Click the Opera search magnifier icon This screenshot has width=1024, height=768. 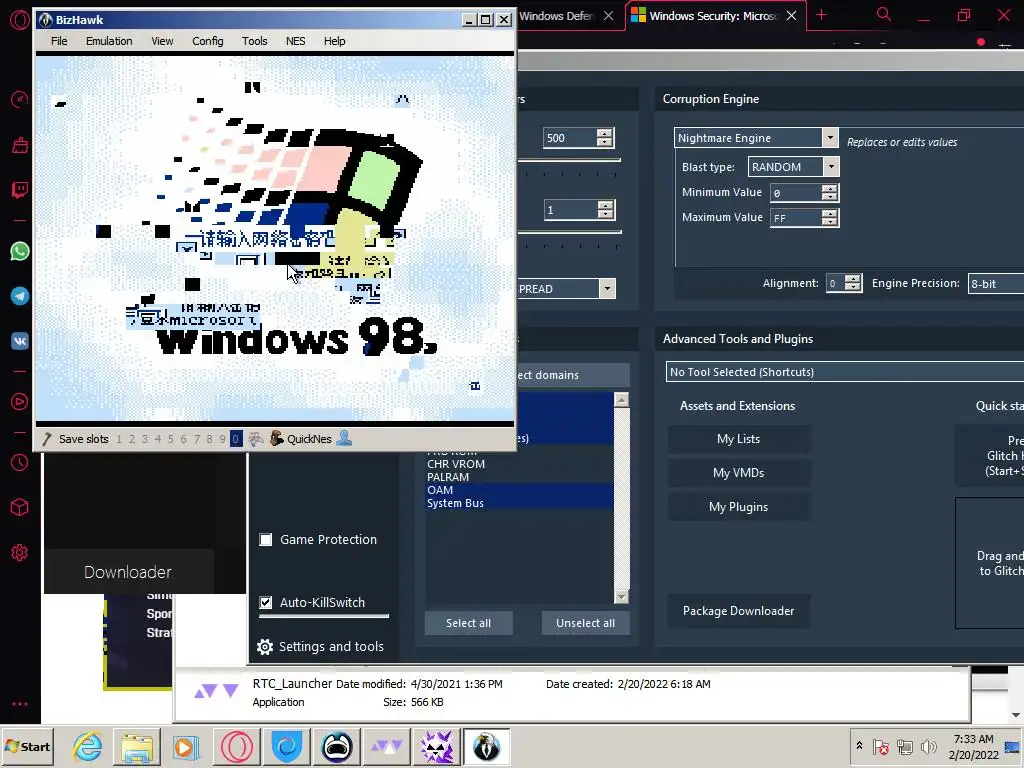(x=884, y=14)
